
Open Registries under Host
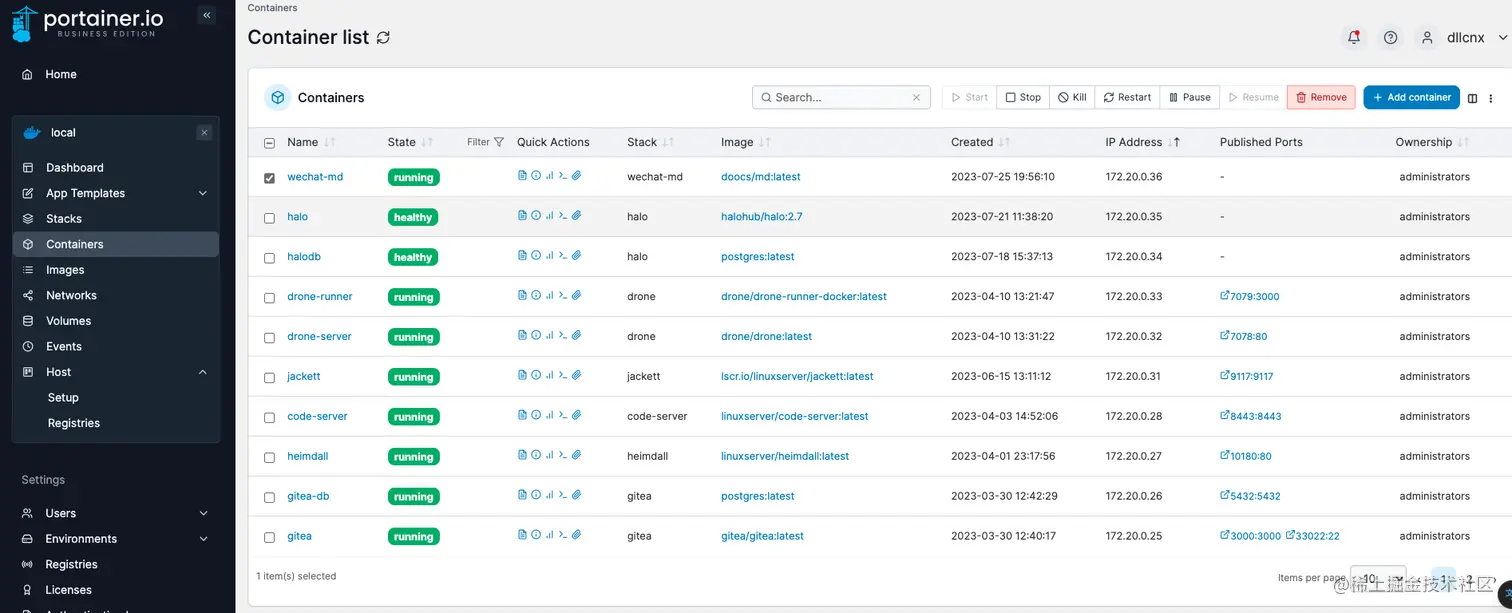[74, 423]
